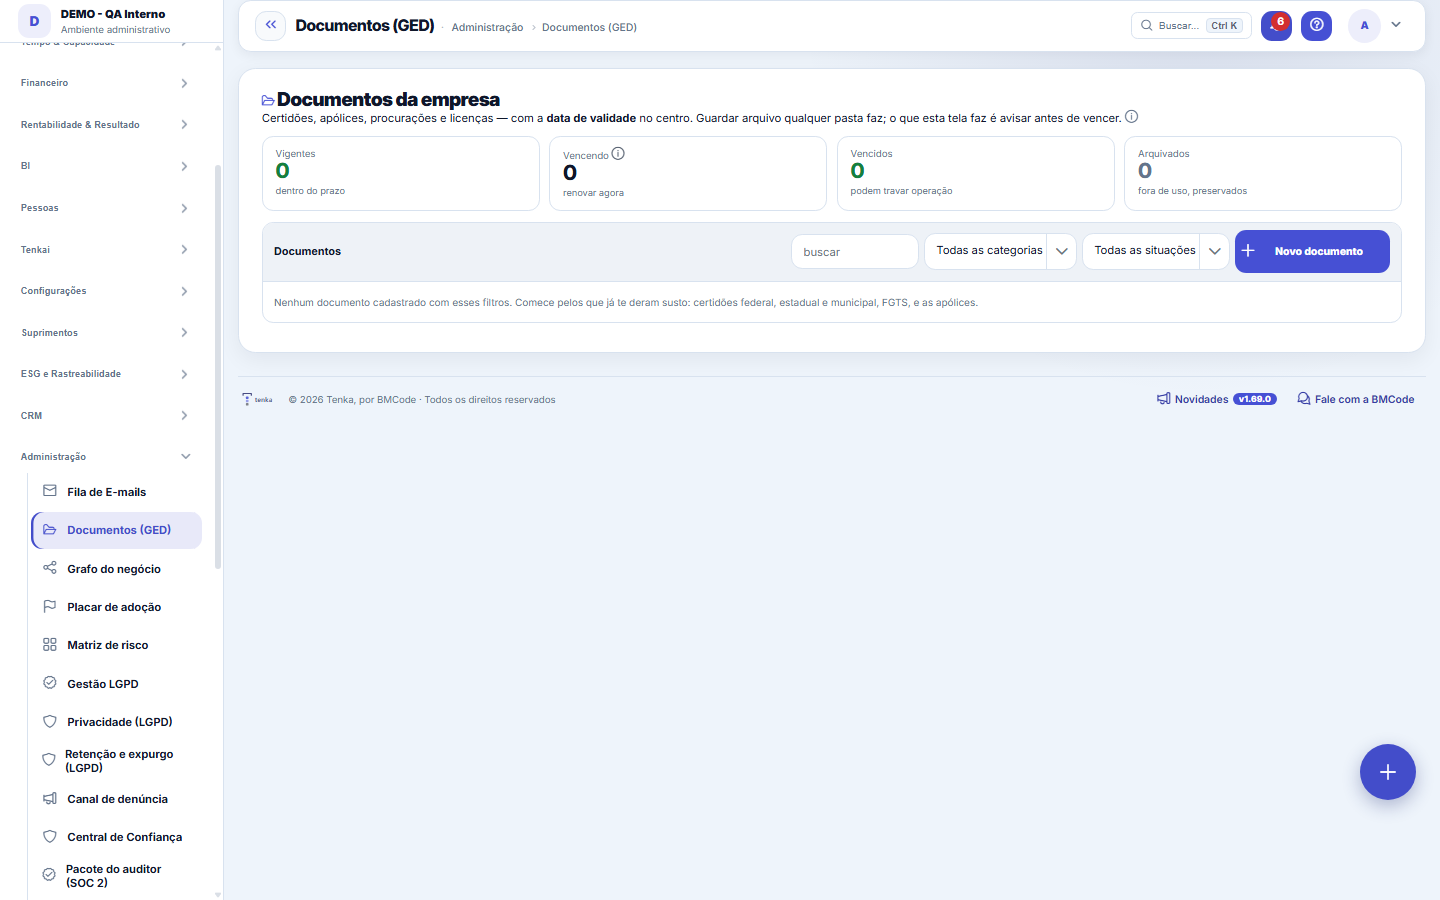Screen dimensions: 1440x900
Task: Click the floating plus button
Action: pyautogui.click(x=1387, y=772)
